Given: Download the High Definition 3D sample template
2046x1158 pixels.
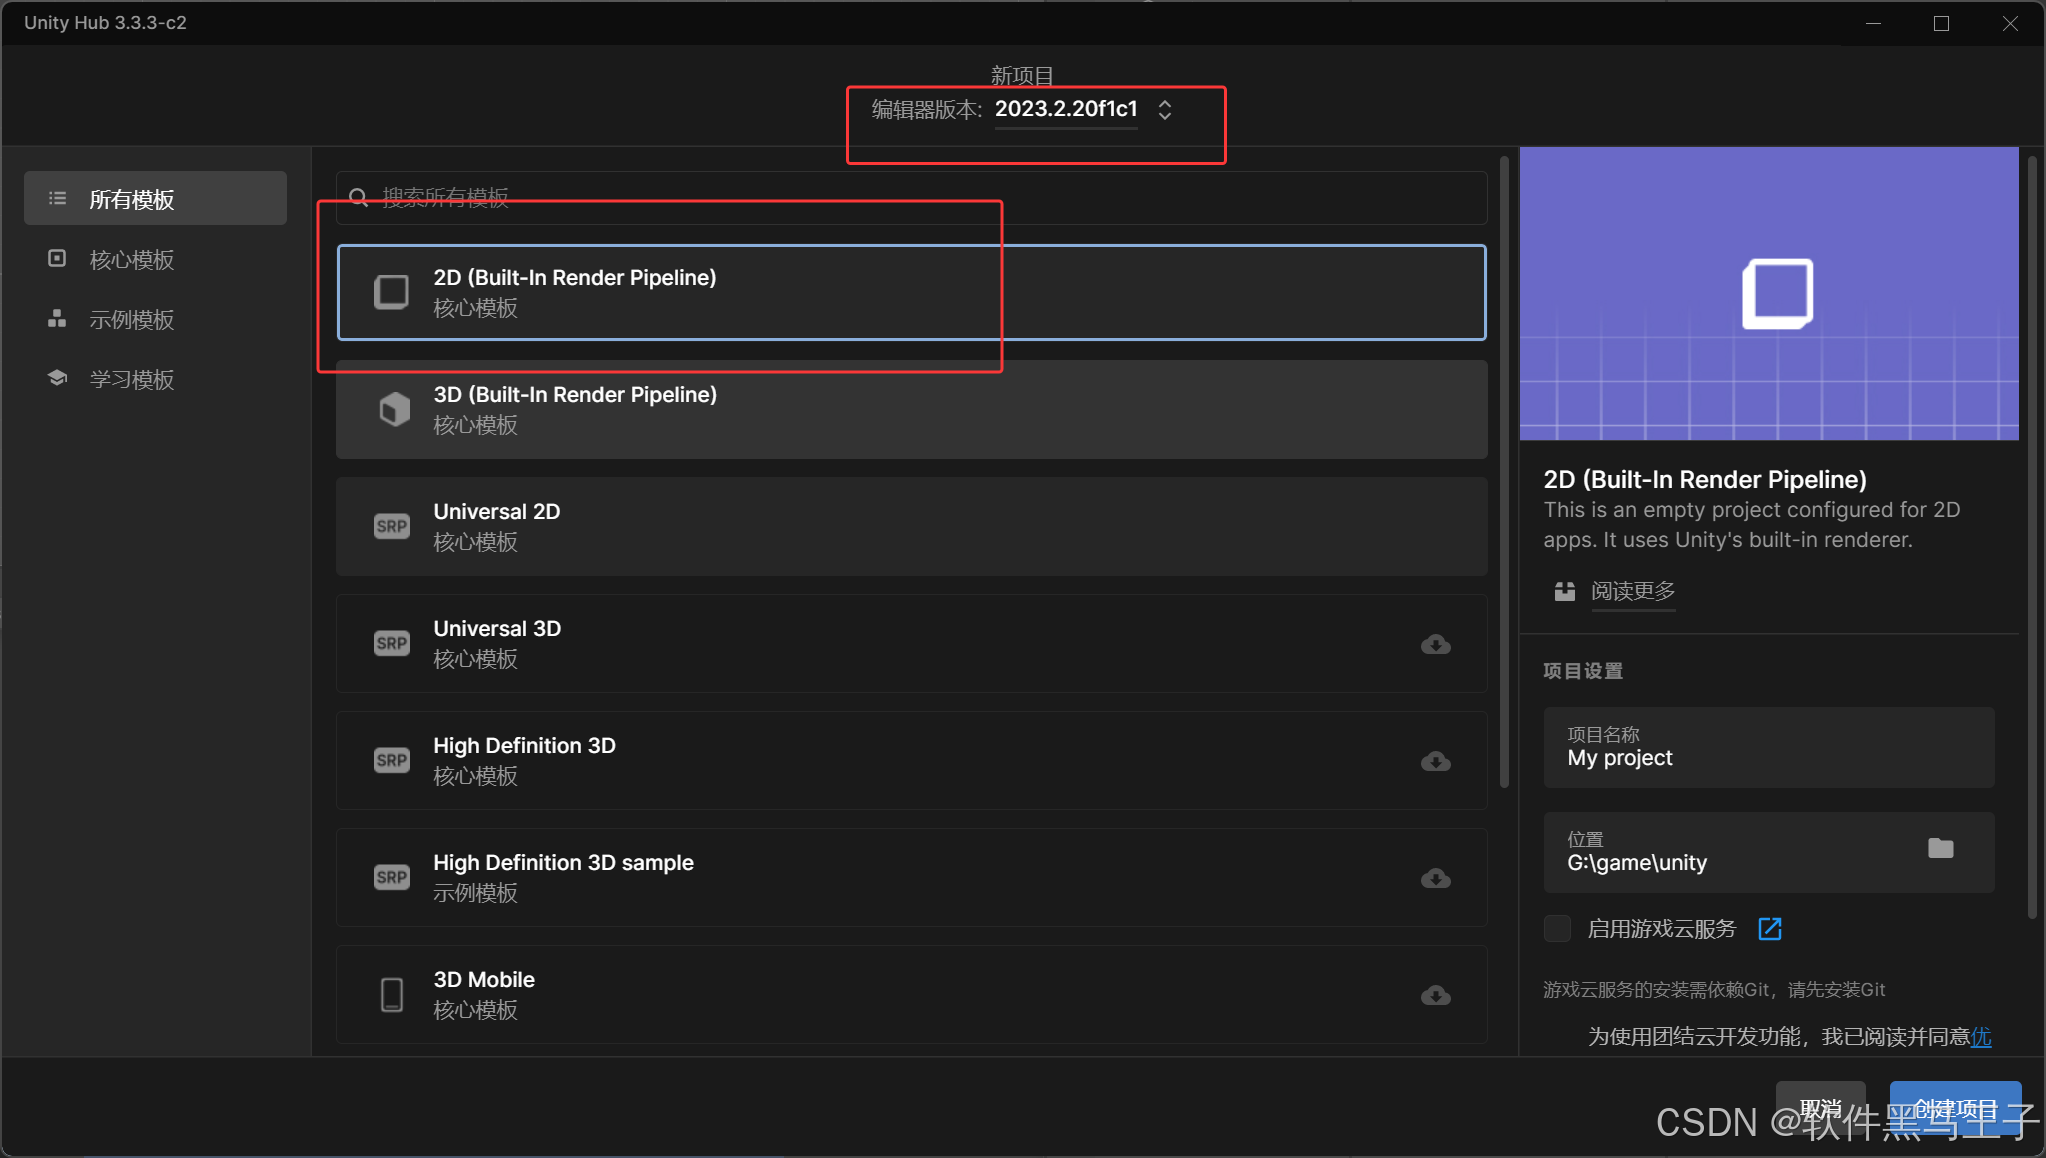Looking at the screenshot, I should [1435, 878].
